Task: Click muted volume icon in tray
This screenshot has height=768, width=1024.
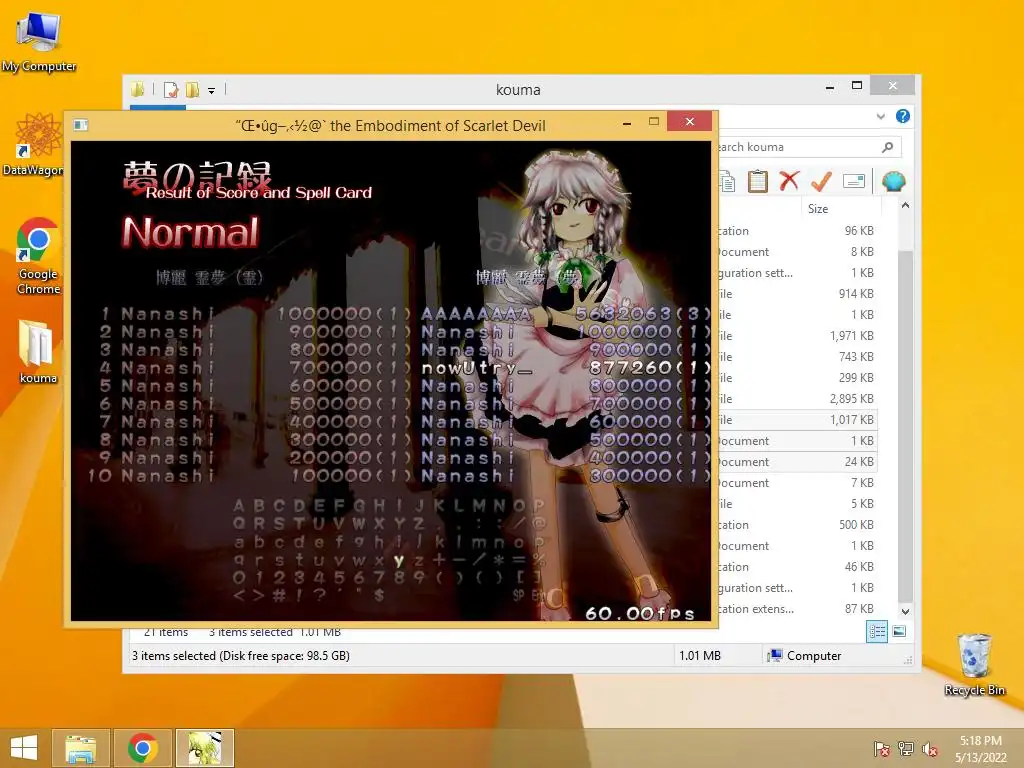Action: 930,748
